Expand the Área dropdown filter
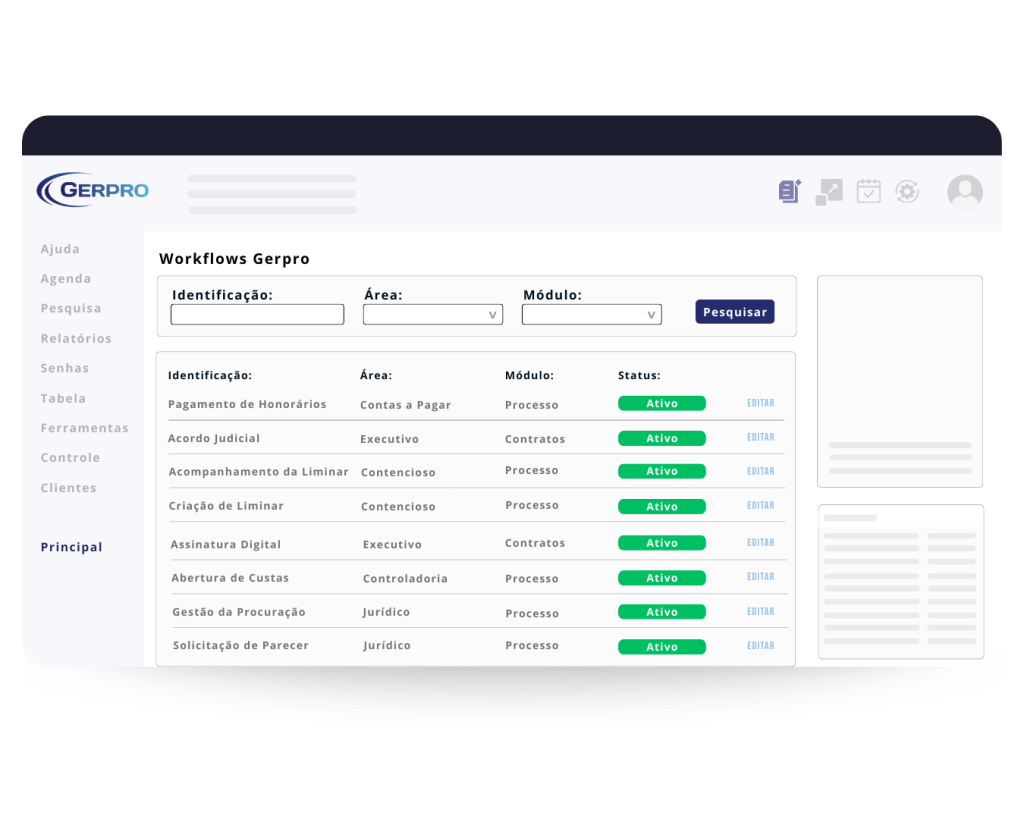This screenshot has height=819, width=1024. [432, 315]
